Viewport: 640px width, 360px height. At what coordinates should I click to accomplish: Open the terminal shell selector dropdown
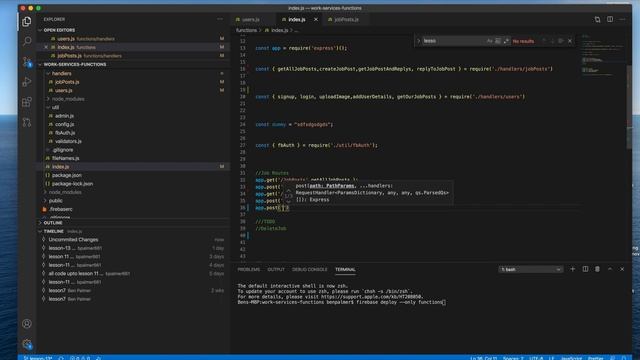[531, 269]
